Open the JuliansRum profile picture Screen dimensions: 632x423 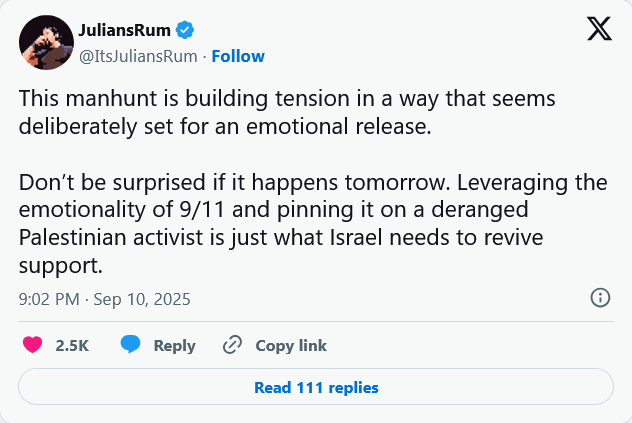(x=45, y=42)
